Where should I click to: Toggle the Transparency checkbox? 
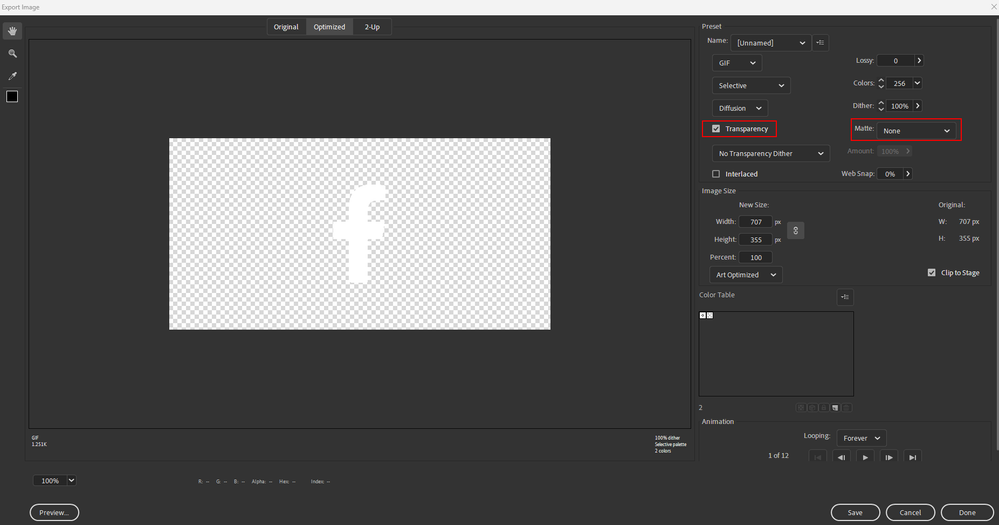click(x=716, y=129)
